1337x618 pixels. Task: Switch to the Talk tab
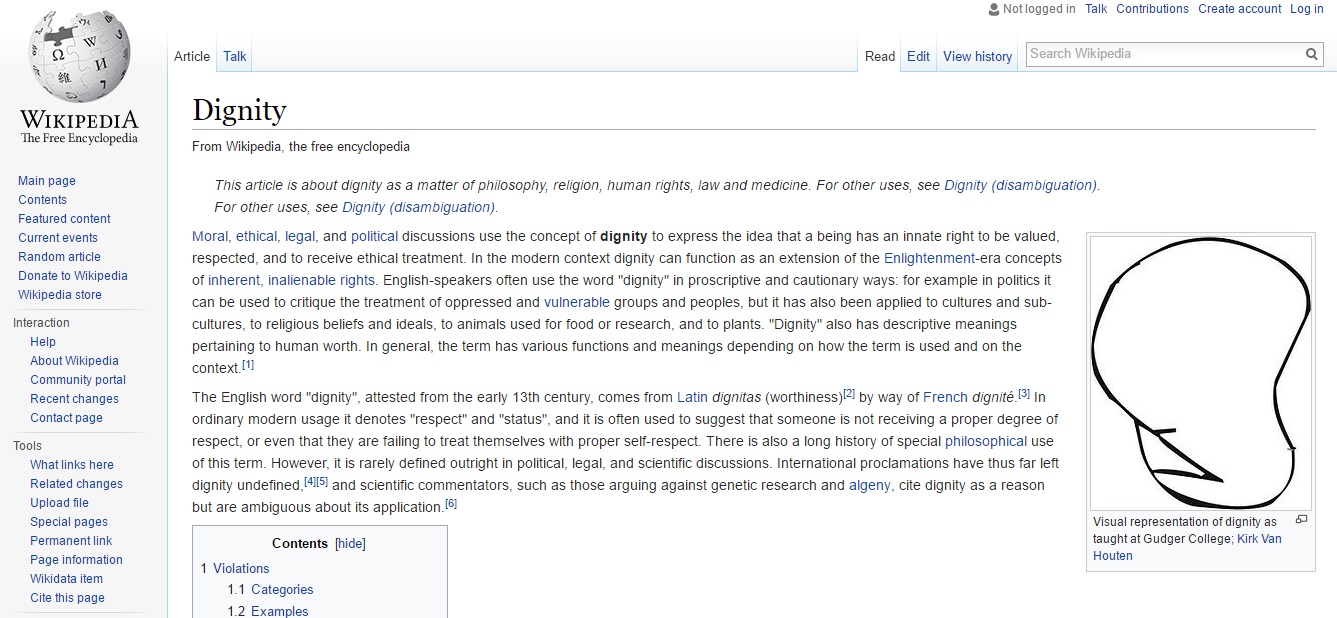235,56
